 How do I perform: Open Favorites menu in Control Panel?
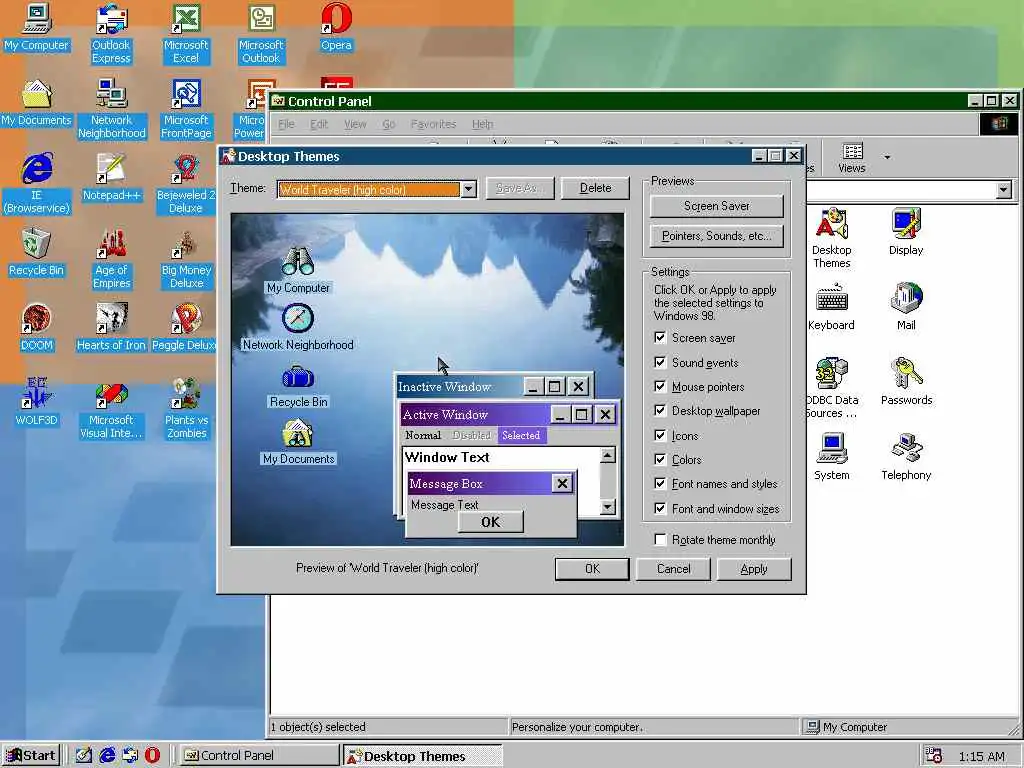point(433,124)
